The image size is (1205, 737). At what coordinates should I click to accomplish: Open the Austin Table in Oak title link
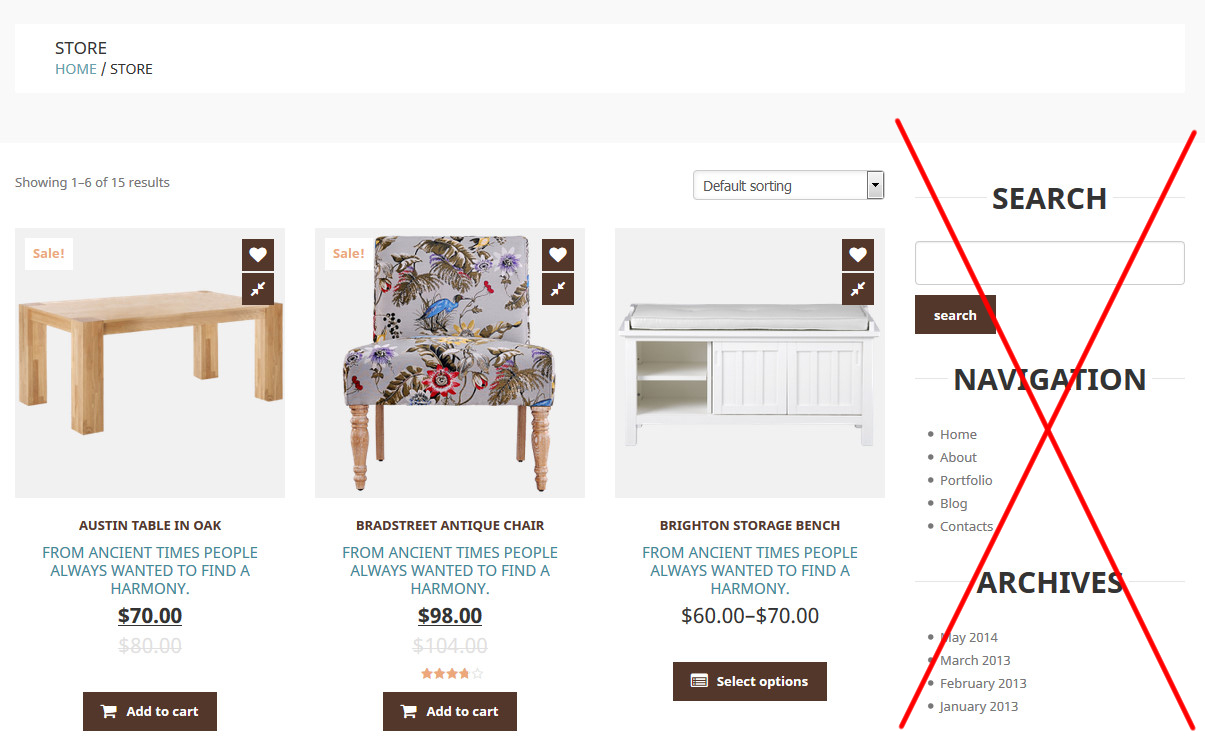pos(150,525)
